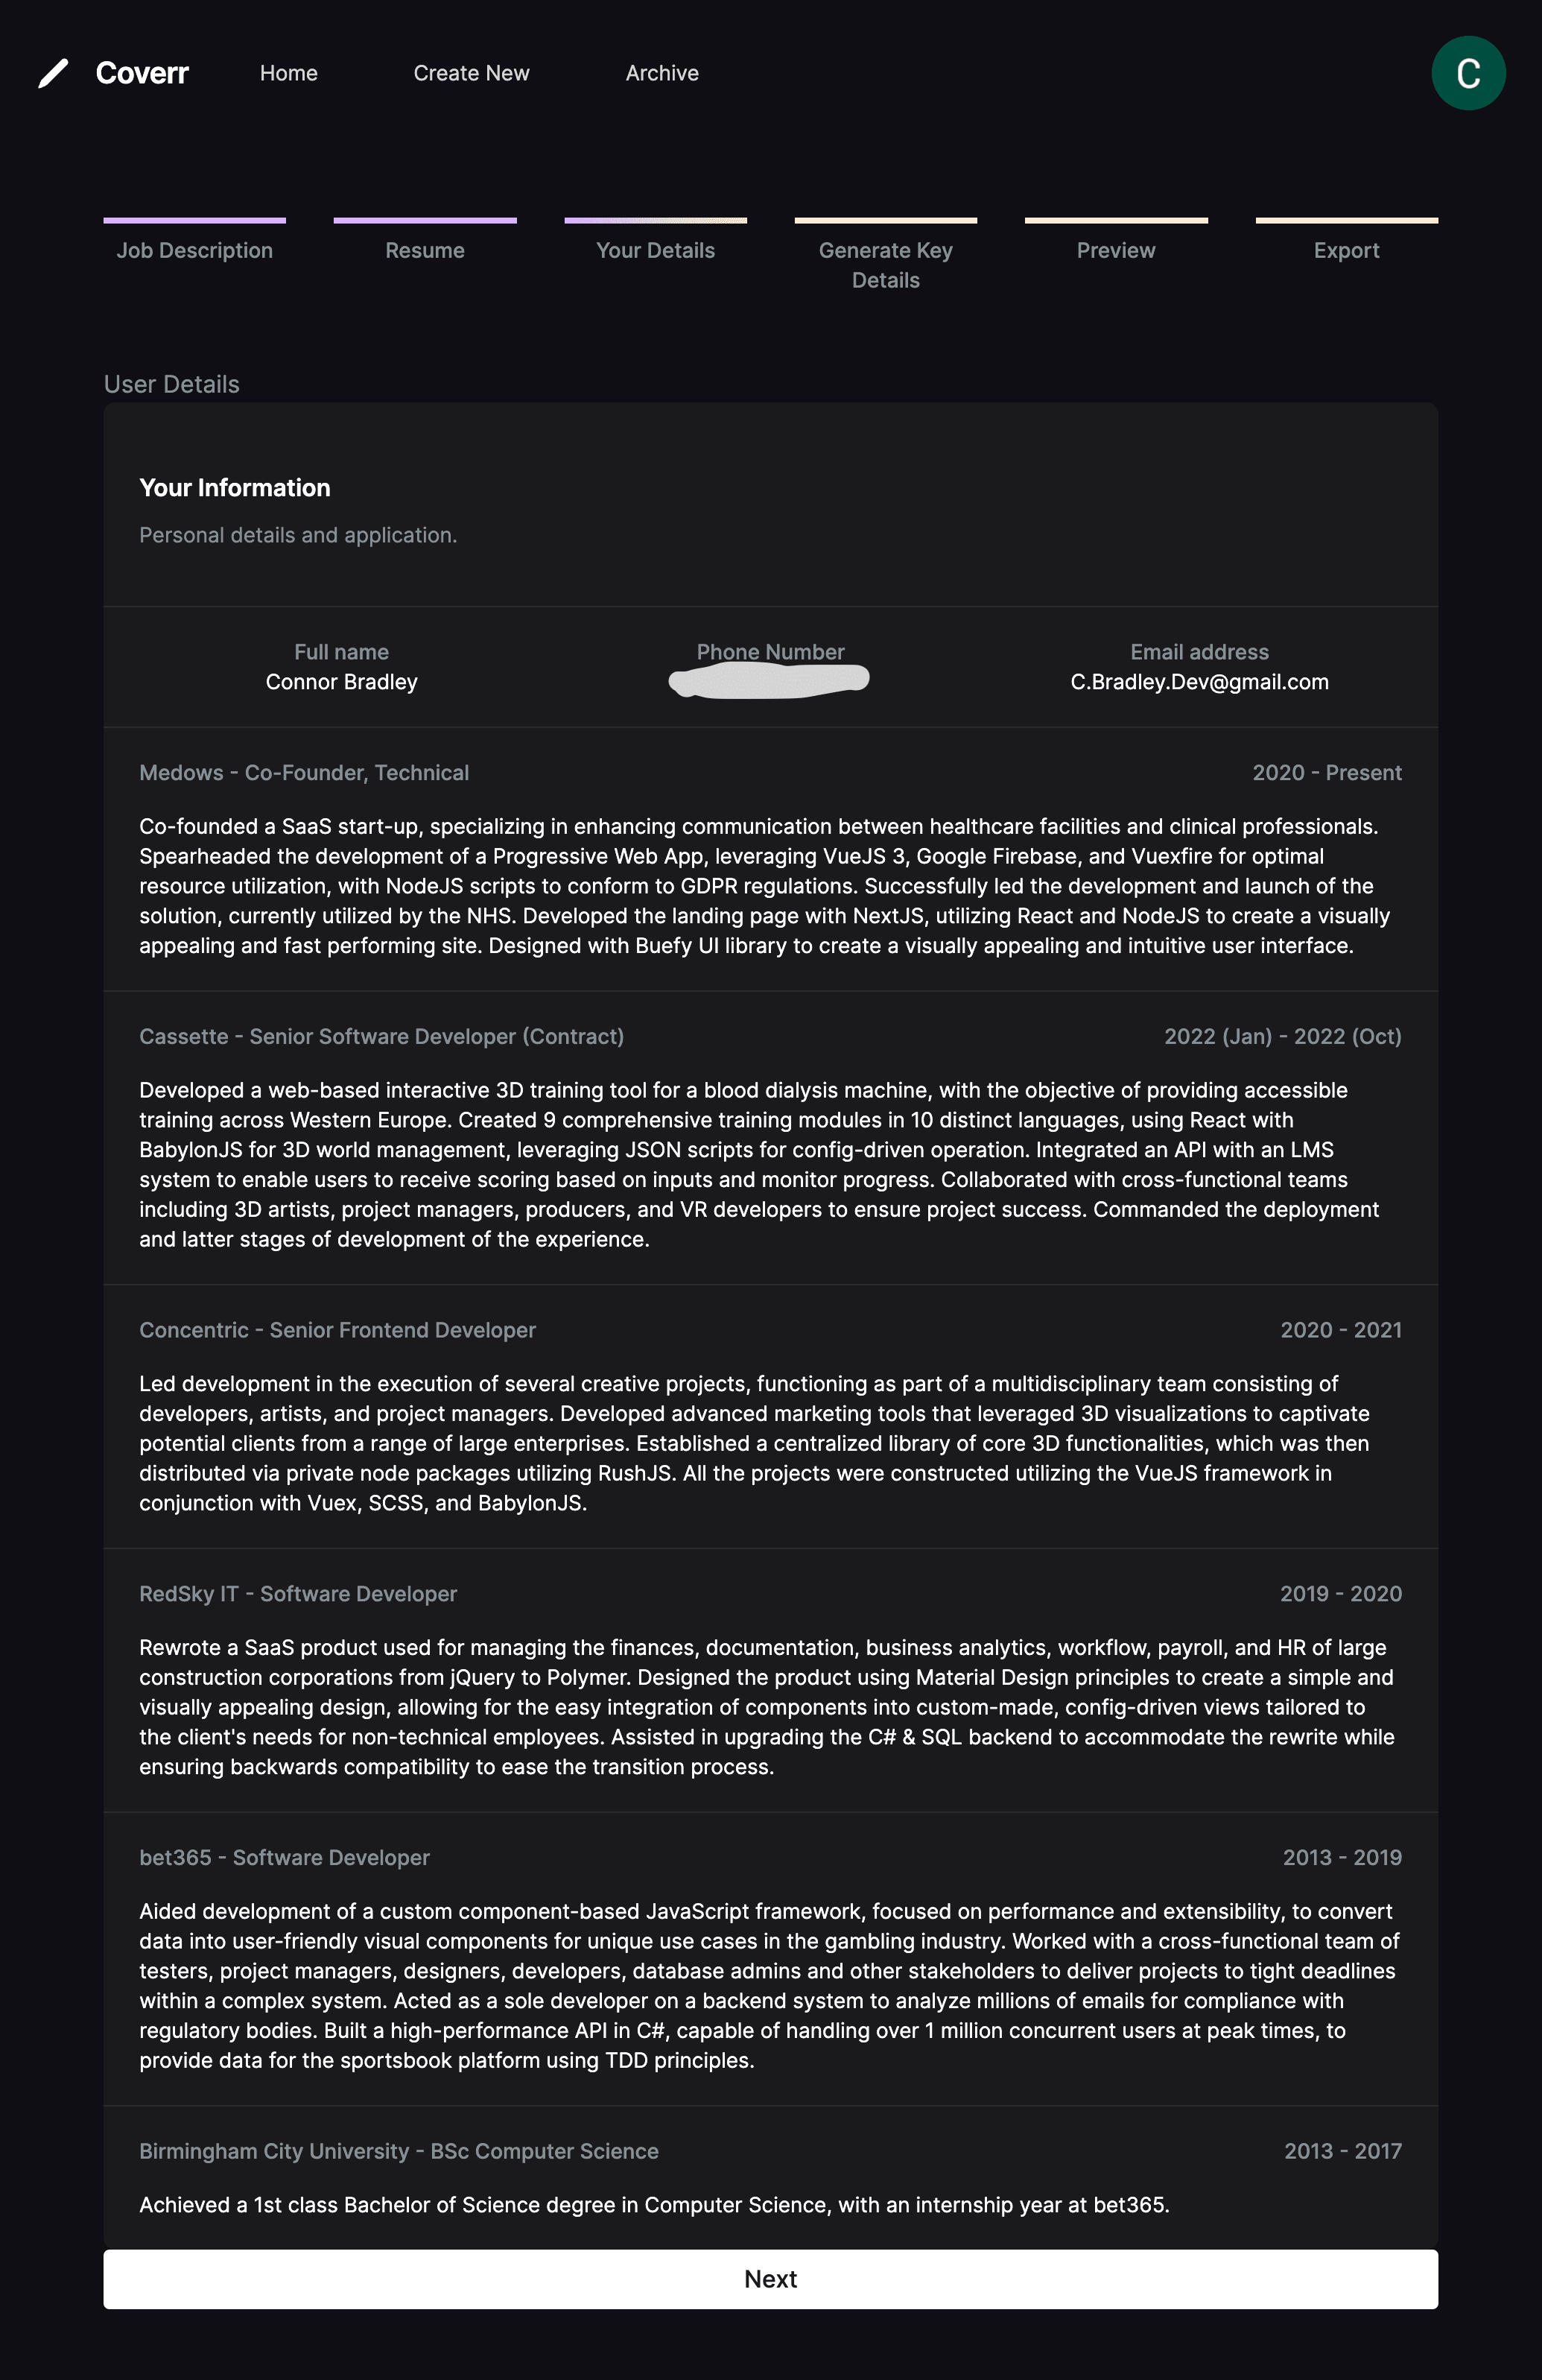Click the Coverr logo icon

click(x=51, y=73)
